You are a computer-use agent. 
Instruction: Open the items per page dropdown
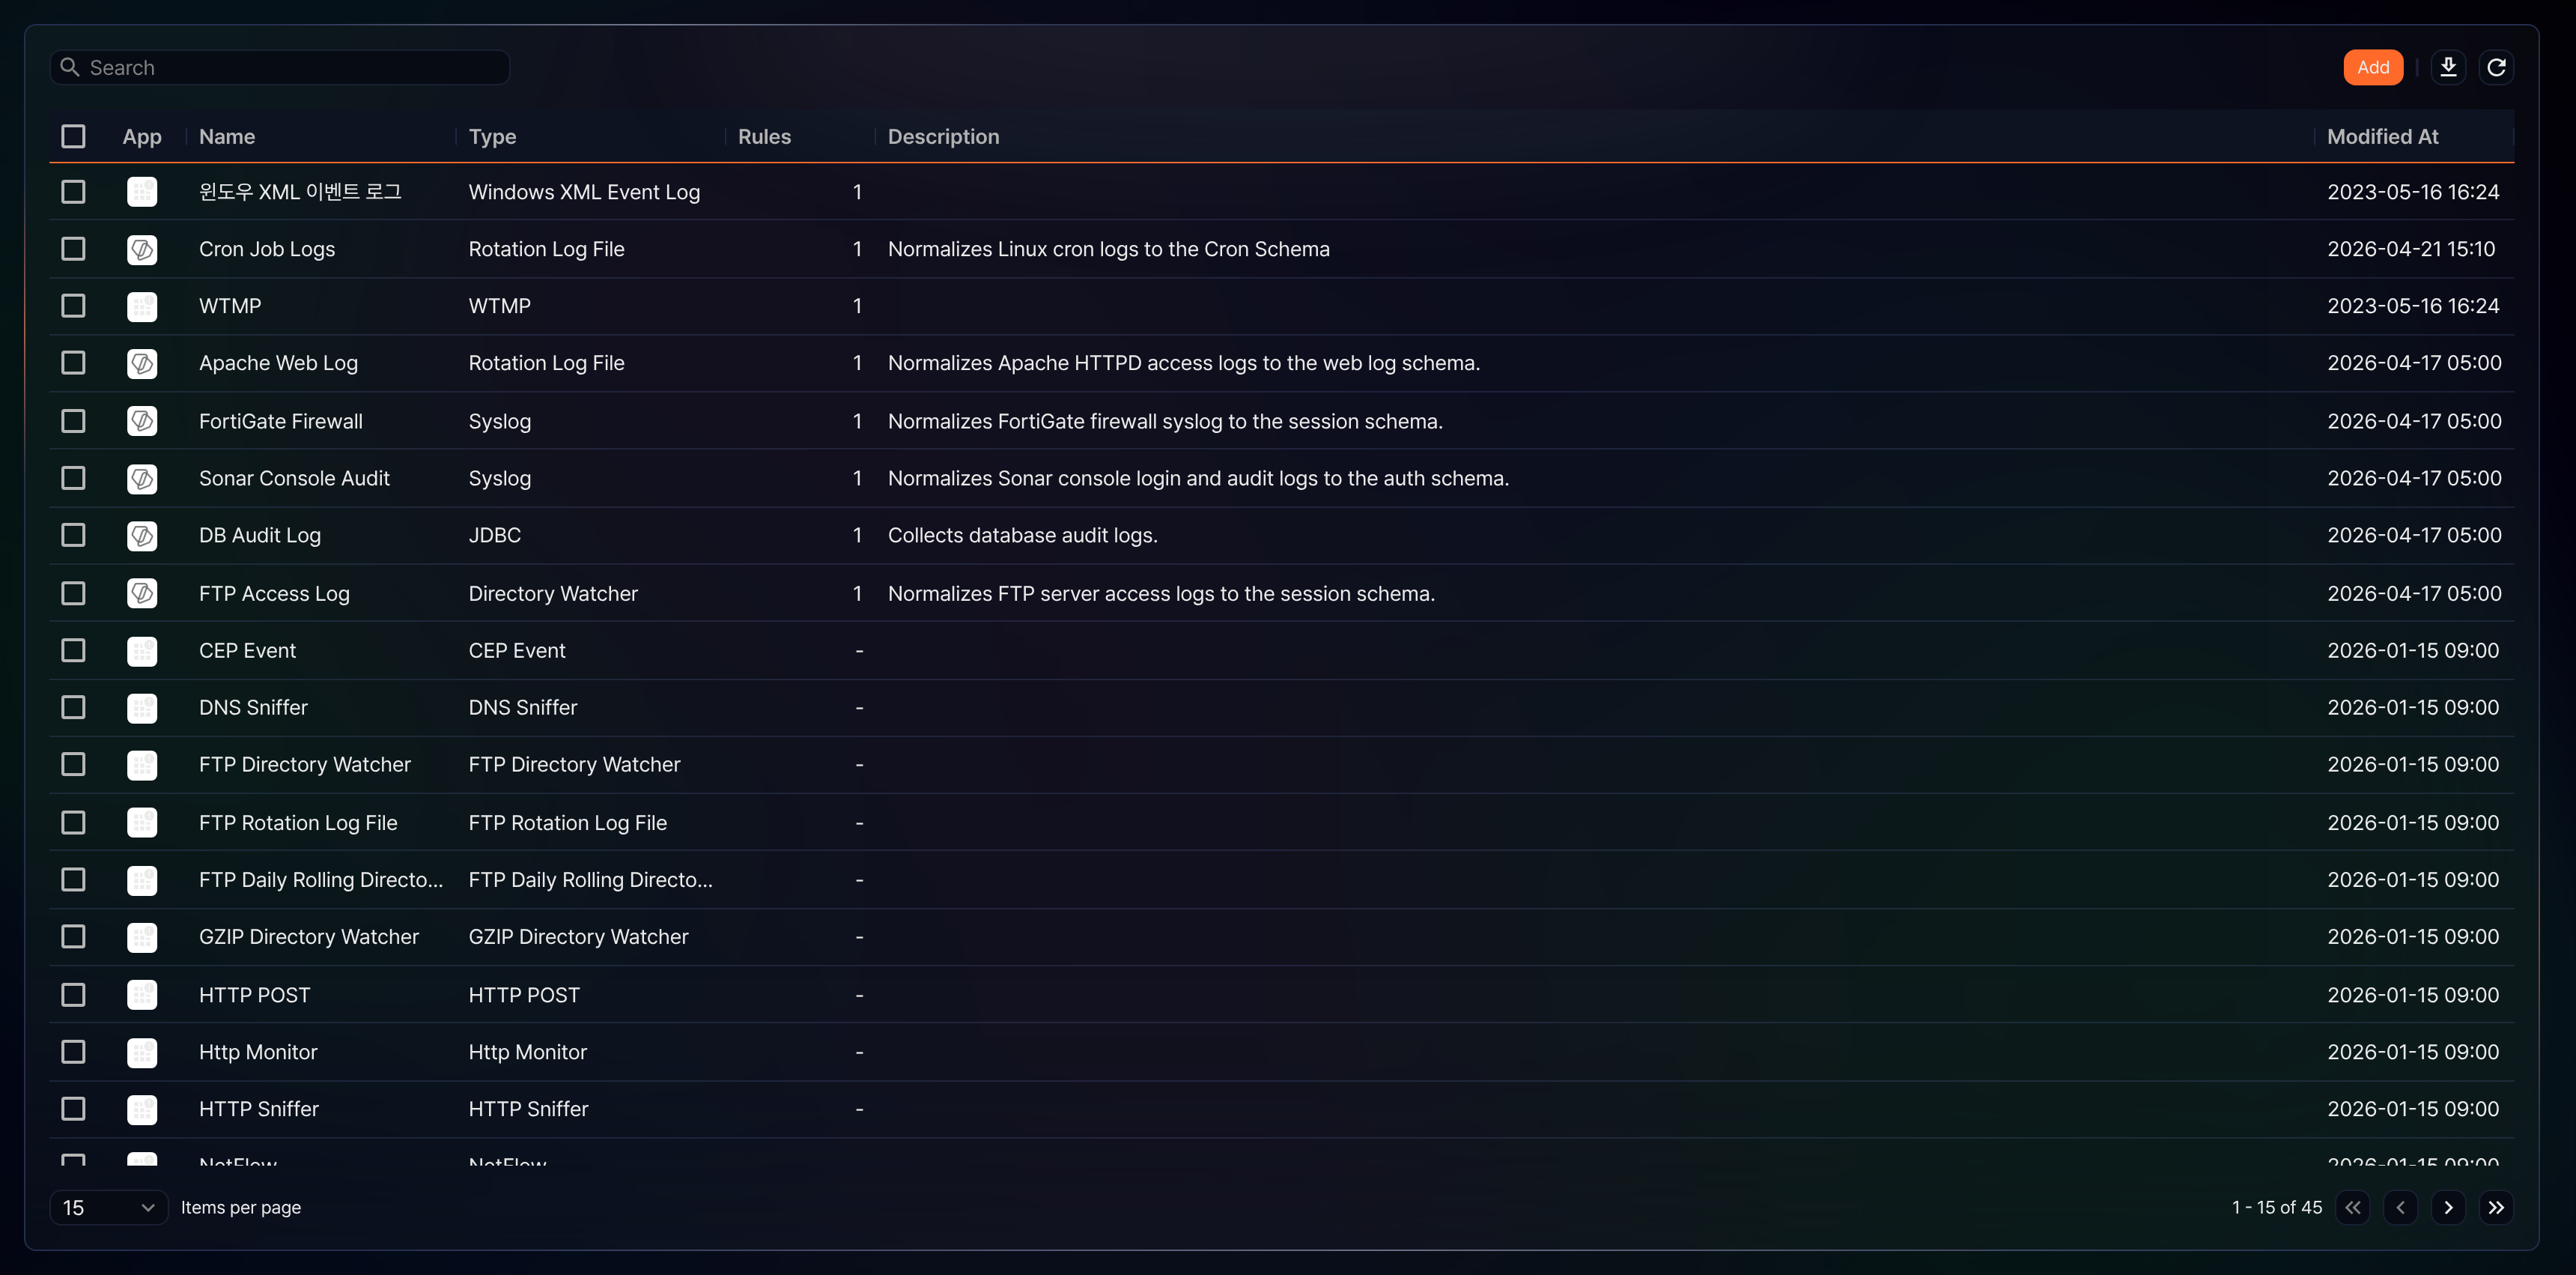(109, 1207)
